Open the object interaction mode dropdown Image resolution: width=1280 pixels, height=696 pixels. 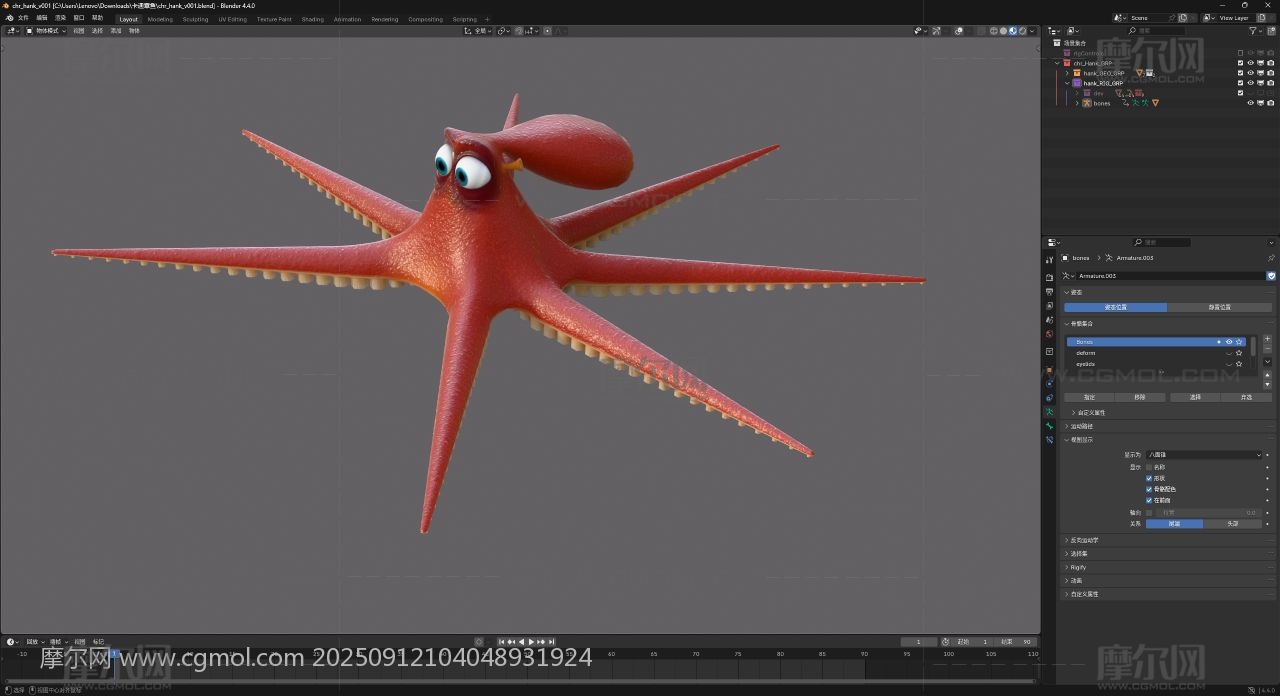point(46,31)
